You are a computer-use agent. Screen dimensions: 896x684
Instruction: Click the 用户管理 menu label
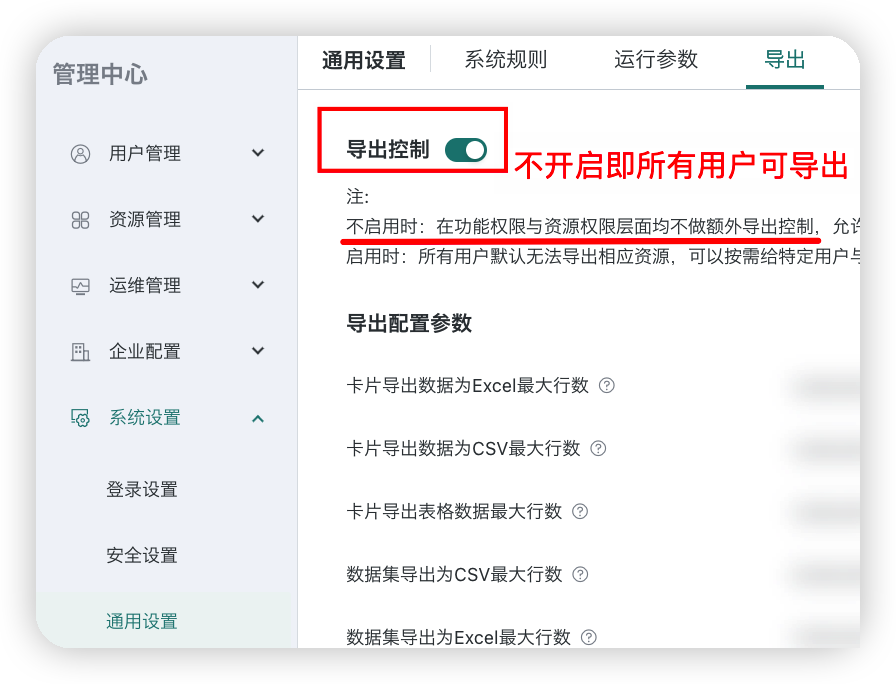[x=145, y=154]
